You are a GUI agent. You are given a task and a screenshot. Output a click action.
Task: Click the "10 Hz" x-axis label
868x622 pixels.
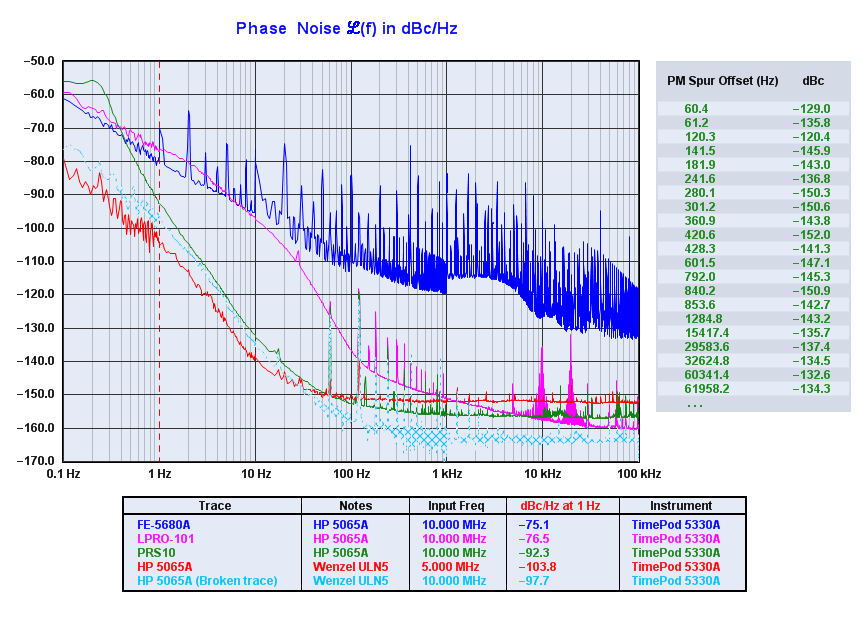256,474
